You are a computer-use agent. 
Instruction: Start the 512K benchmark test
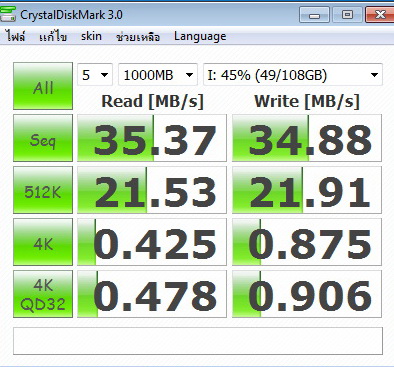tap(43, 190)
